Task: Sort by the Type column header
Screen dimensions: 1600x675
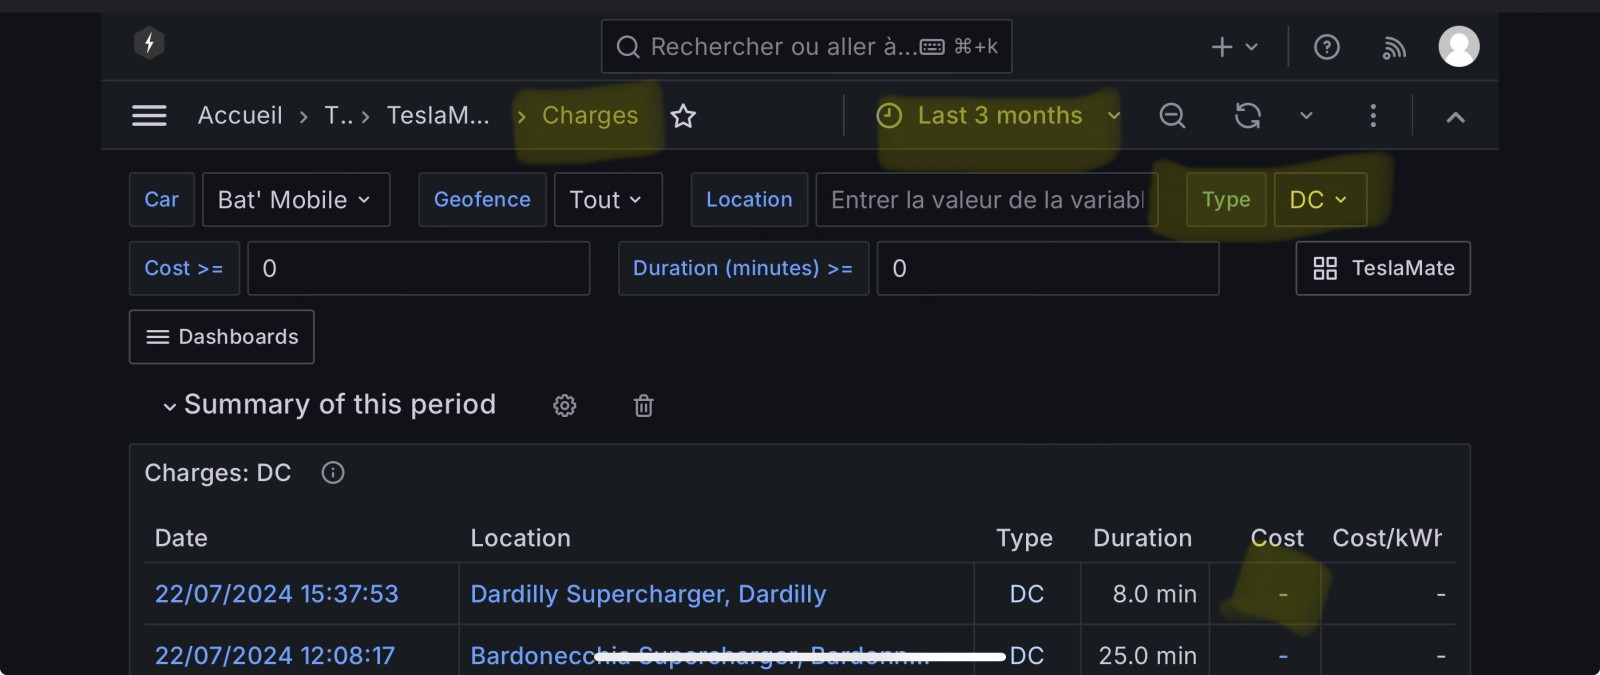Action: (x=1024, y=538)
